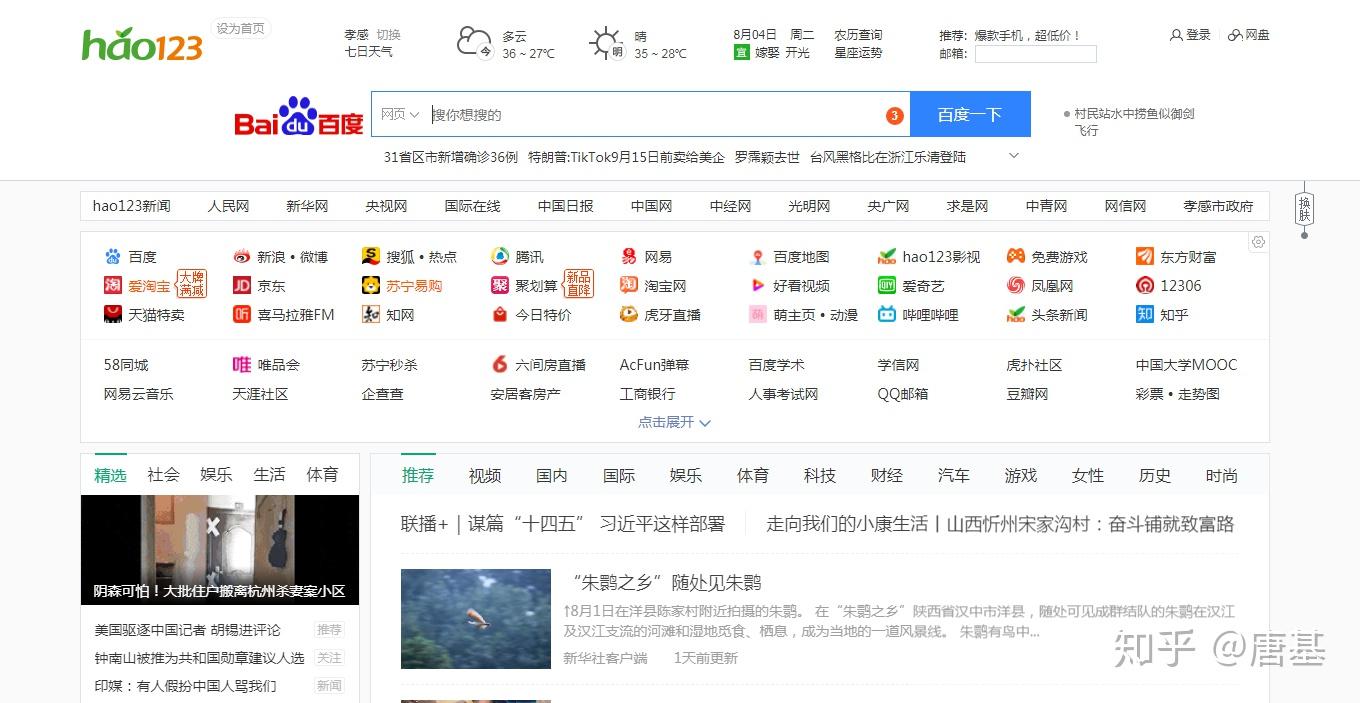Open the 朱鹮 bird article thumbnail
Image resolution: width=1360 pixels, height=703 pixels.
coord(476,619)
